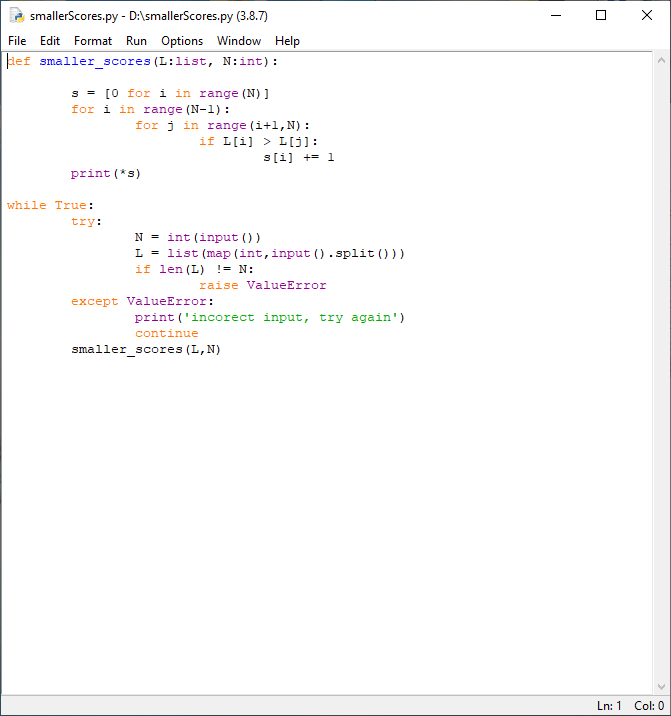Open the Edit menu
The image size is (671, 716).
[50, 41]
